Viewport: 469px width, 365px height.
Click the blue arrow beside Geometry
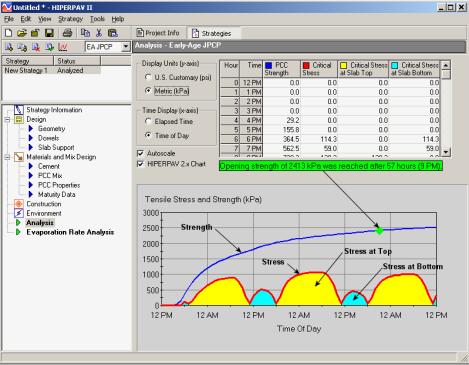[31, 128]
